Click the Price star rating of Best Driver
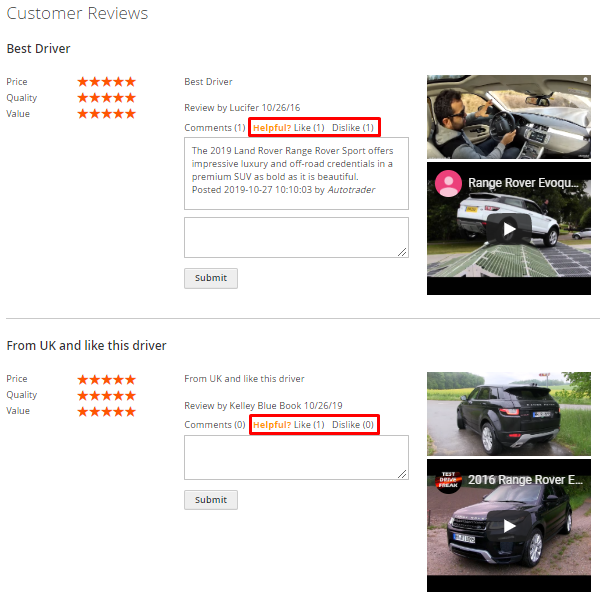This screenshot has width=600, height=600. (106, 82)
